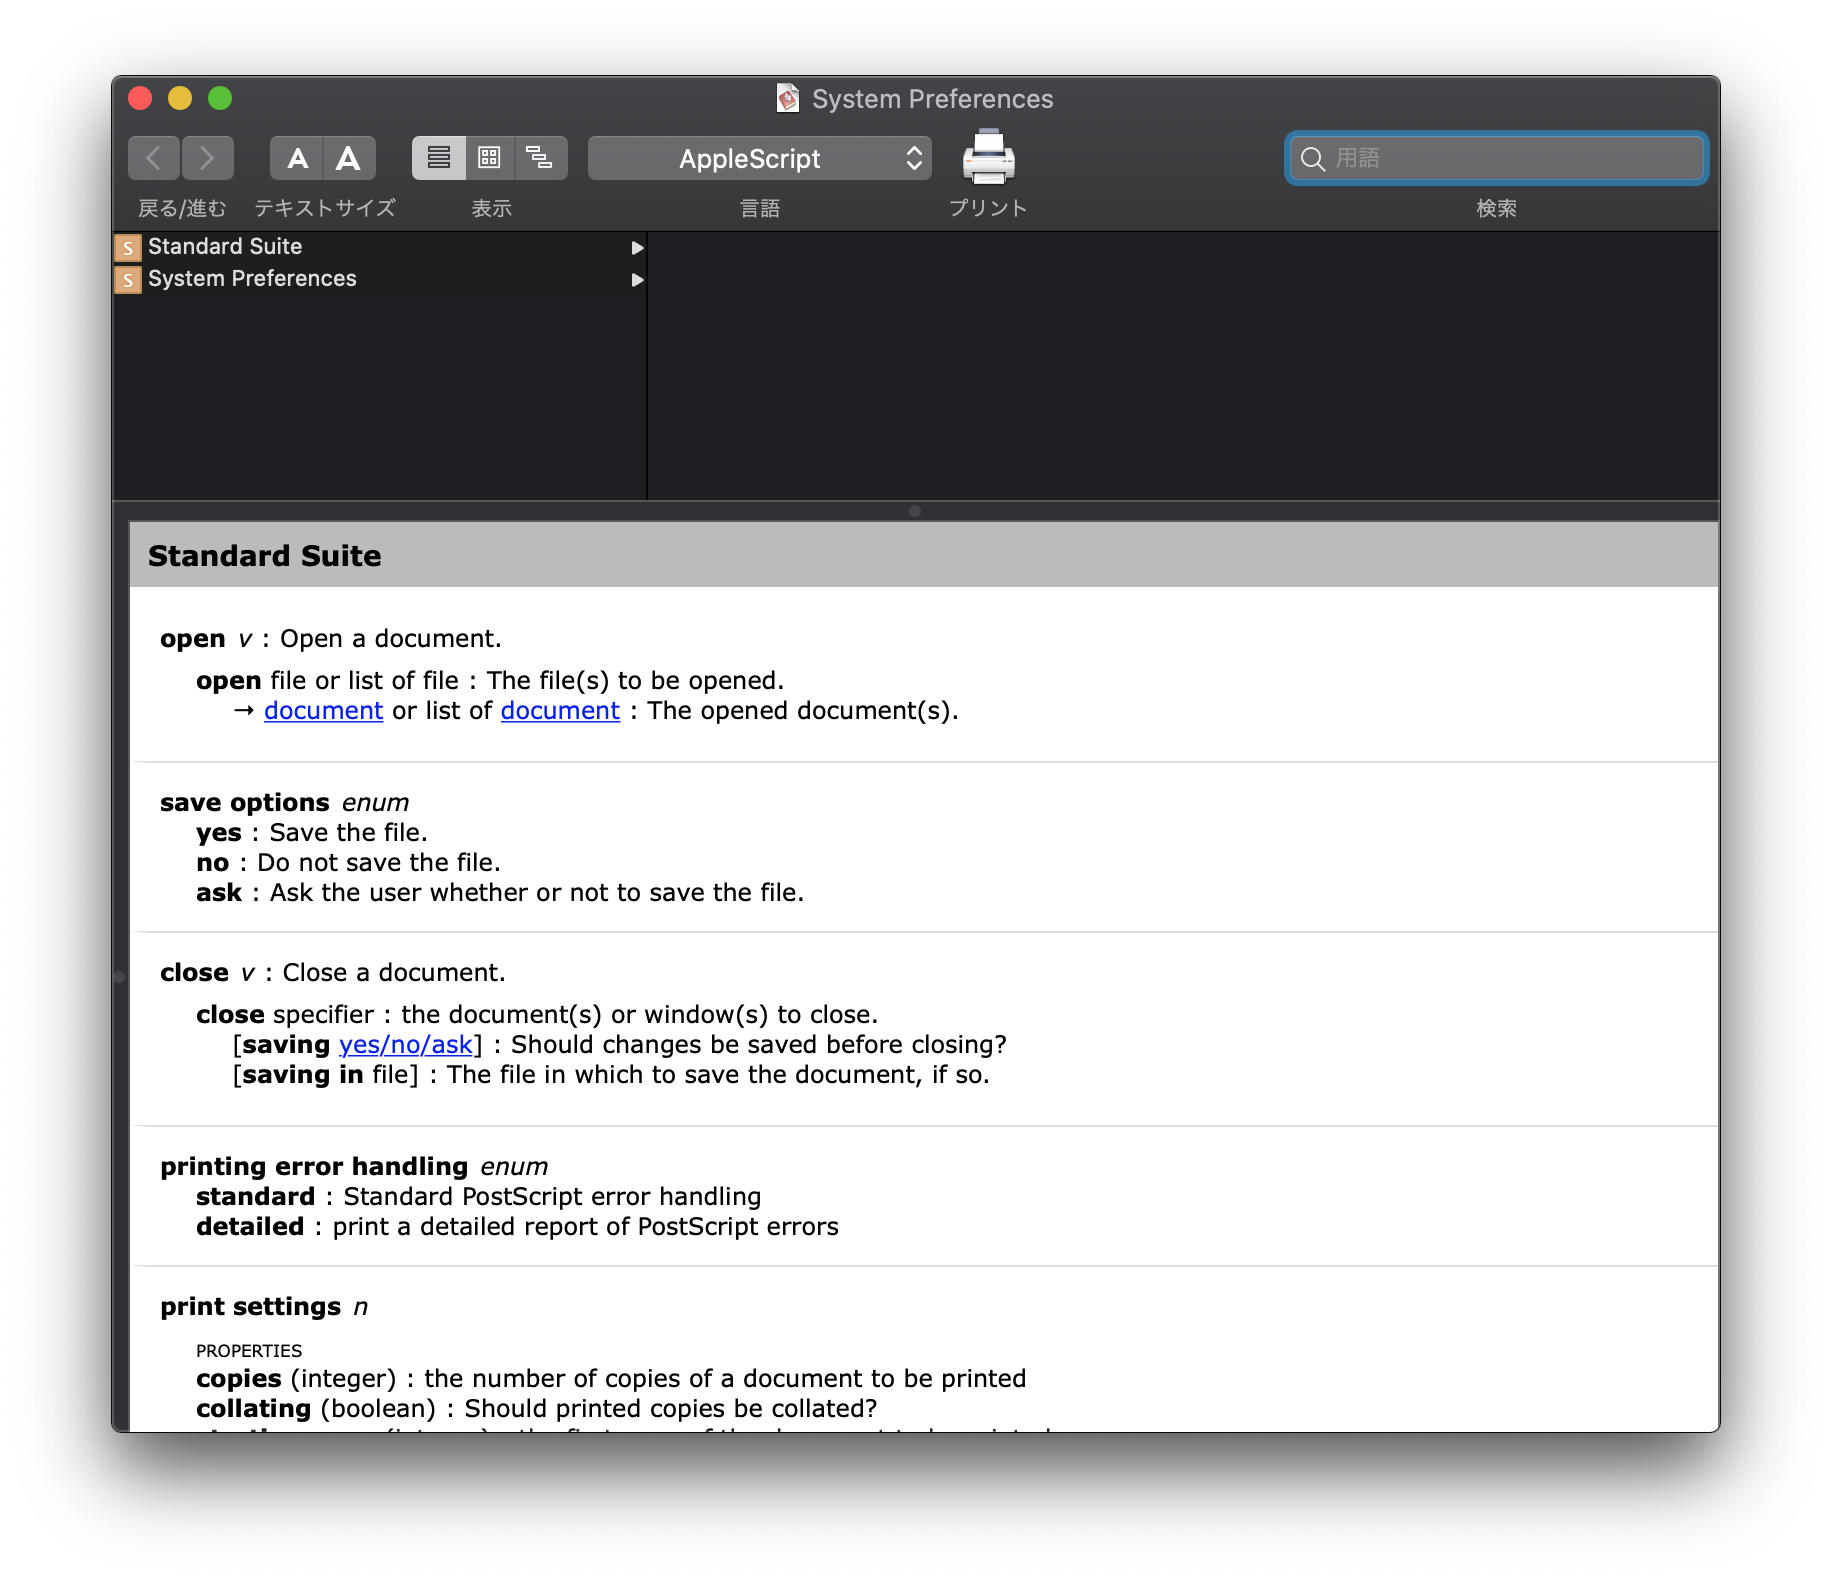Click the orange suite icon beside Standard Suite

click(x=127, y=247)
